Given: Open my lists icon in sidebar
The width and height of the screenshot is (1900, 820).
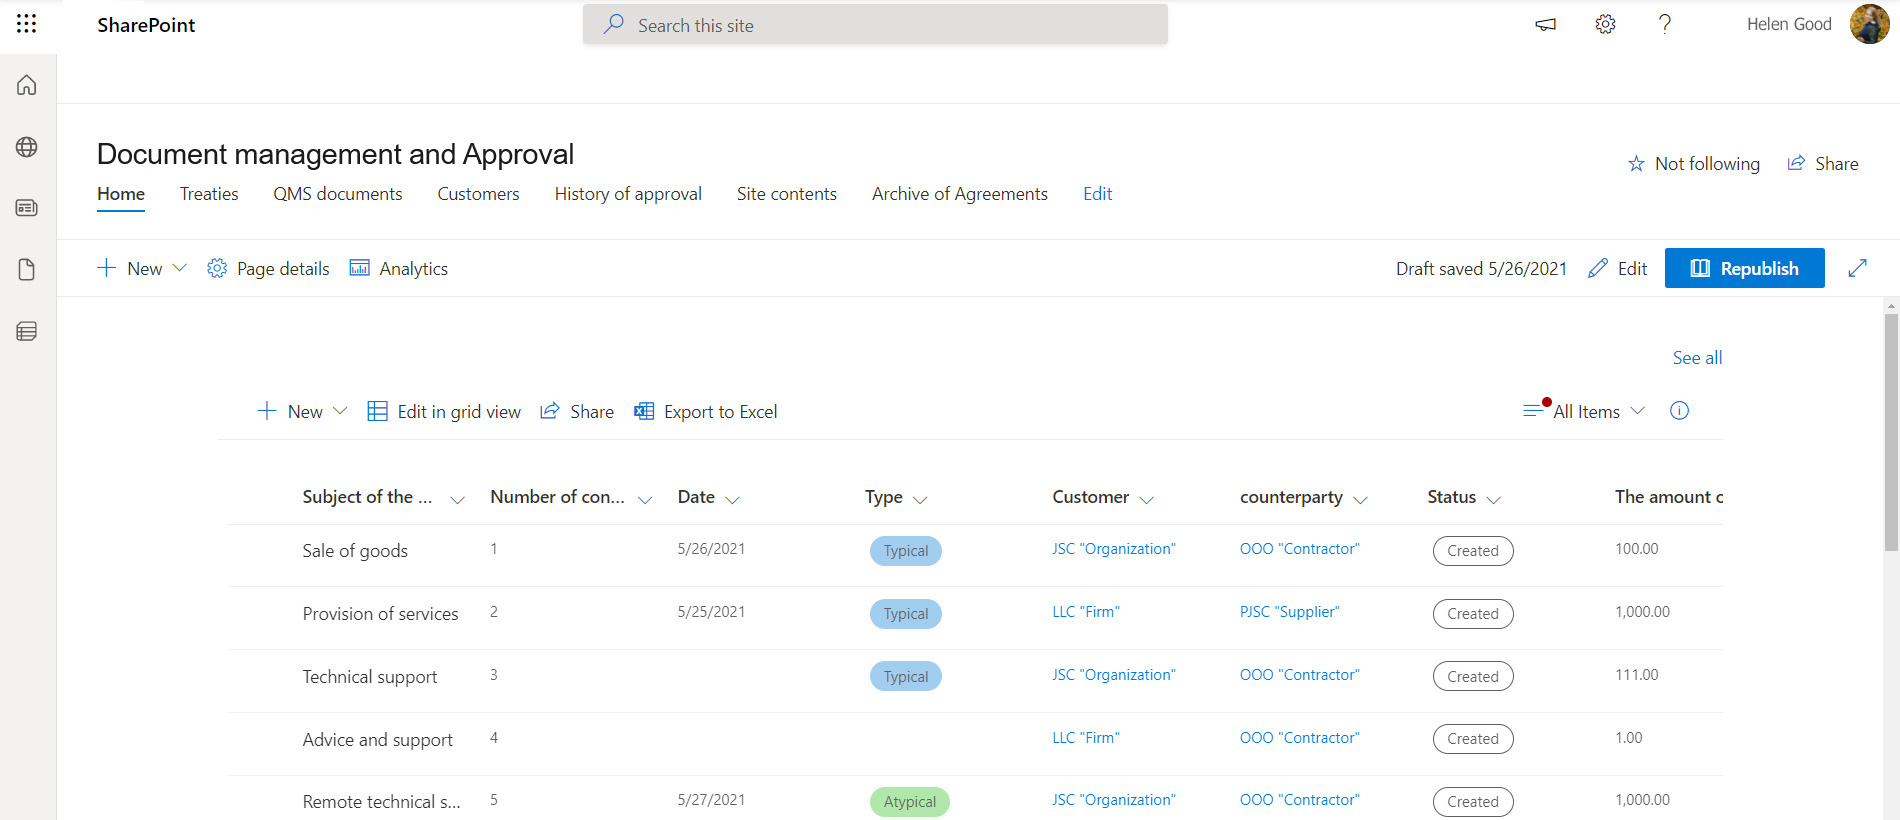Looking at the screenshot, I should [27, 331].
